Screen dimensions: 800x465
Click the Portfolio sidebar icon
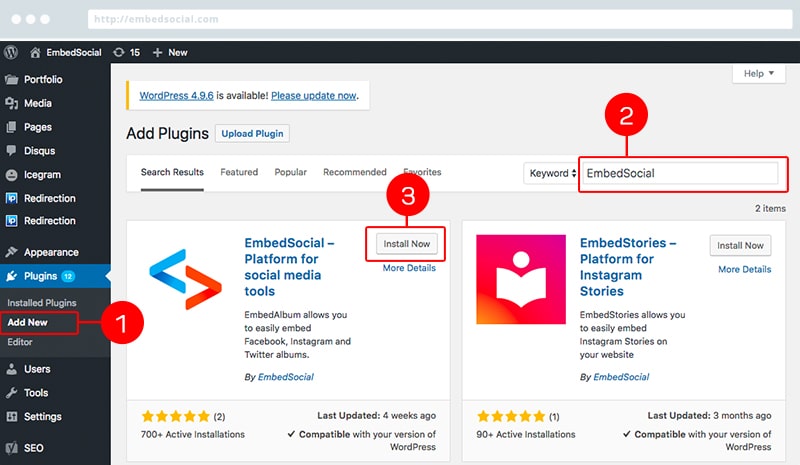coord(11,80)
